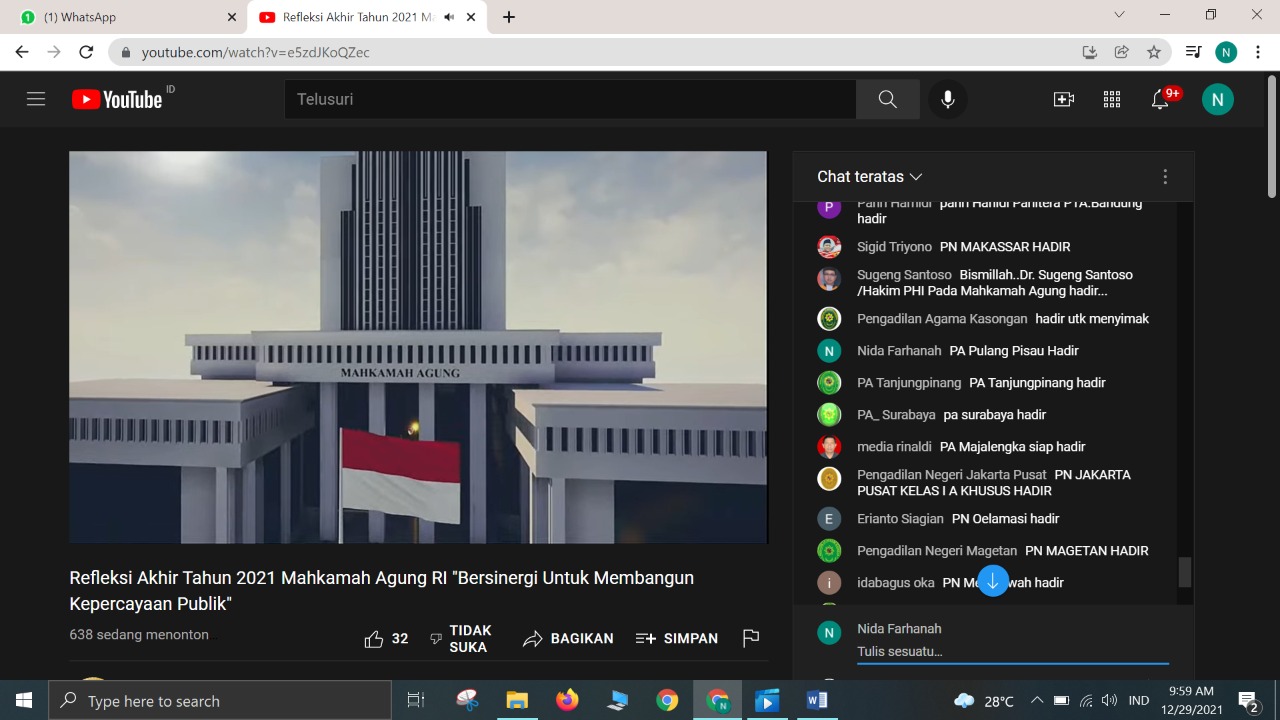Like the video with thumbs up

pyautogui.click(x=374, y=639)
